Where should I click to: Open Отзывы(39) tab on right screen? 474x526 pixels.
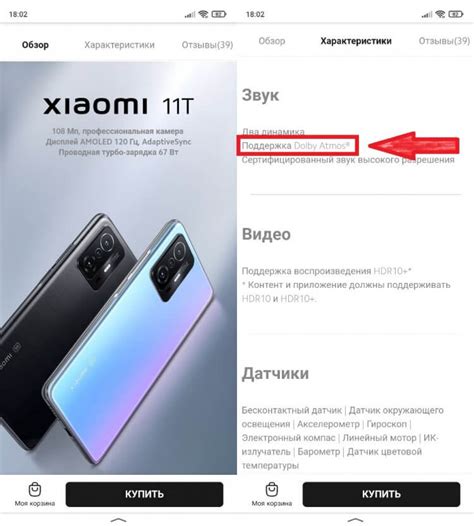tap(444, 41)
